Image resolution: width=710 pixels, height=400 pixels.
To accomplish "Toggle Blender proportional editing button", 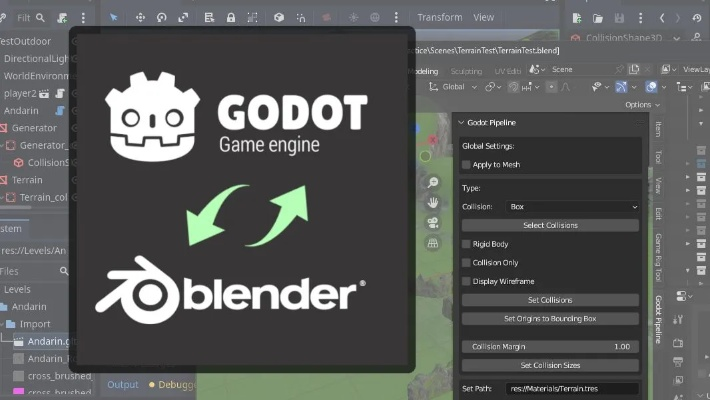I will pyautogui.click(x=551, y=87).
